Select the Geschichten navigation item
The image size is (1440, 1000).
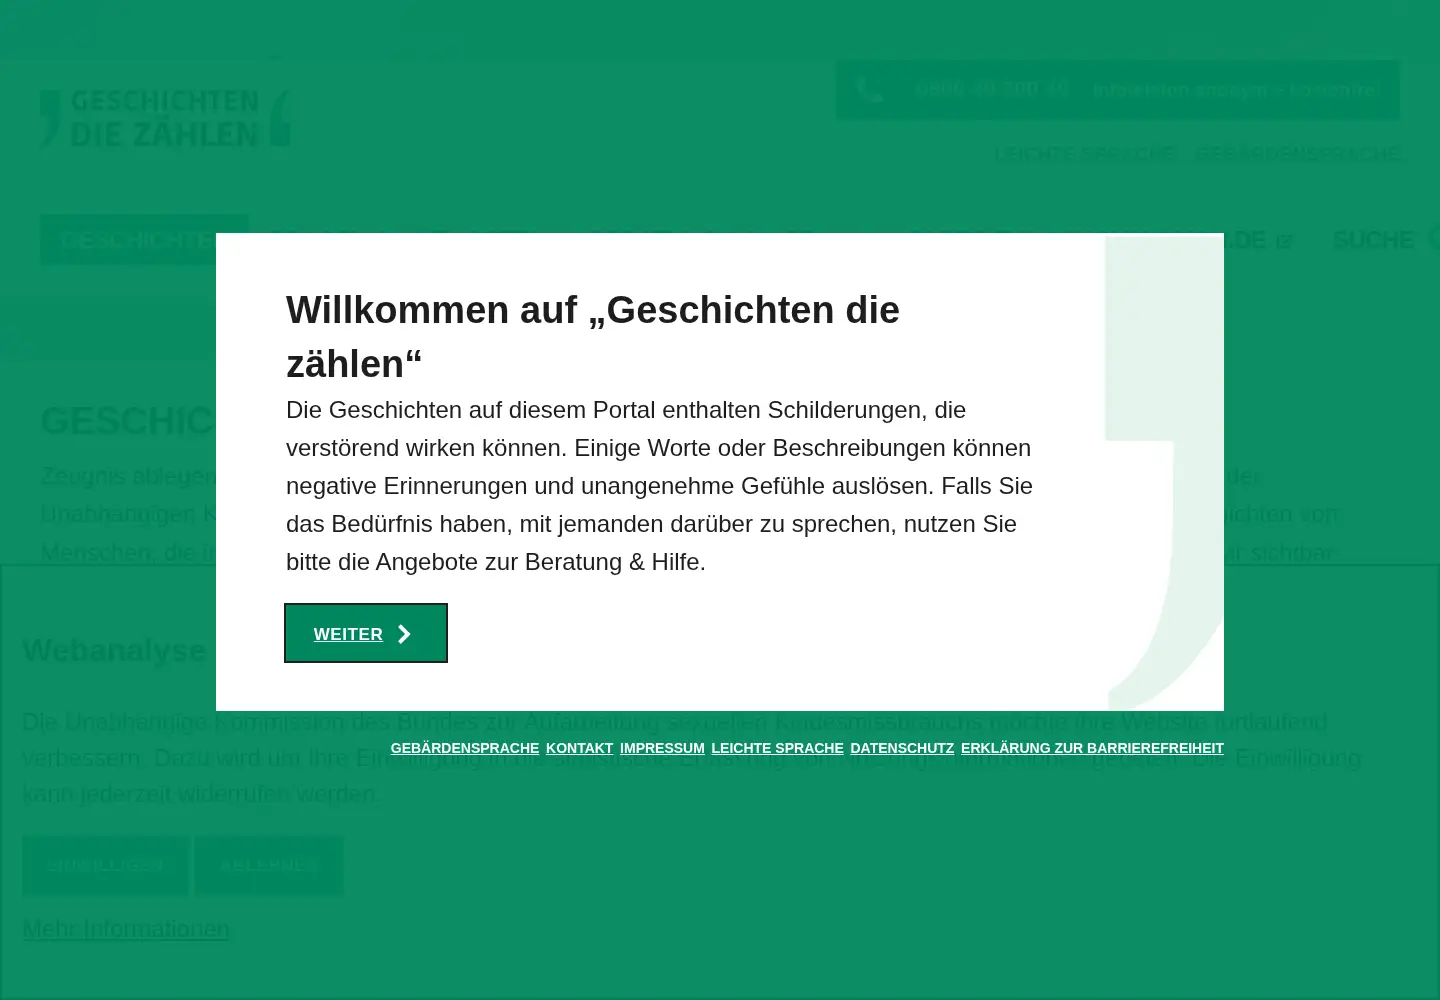pos(144,240)
